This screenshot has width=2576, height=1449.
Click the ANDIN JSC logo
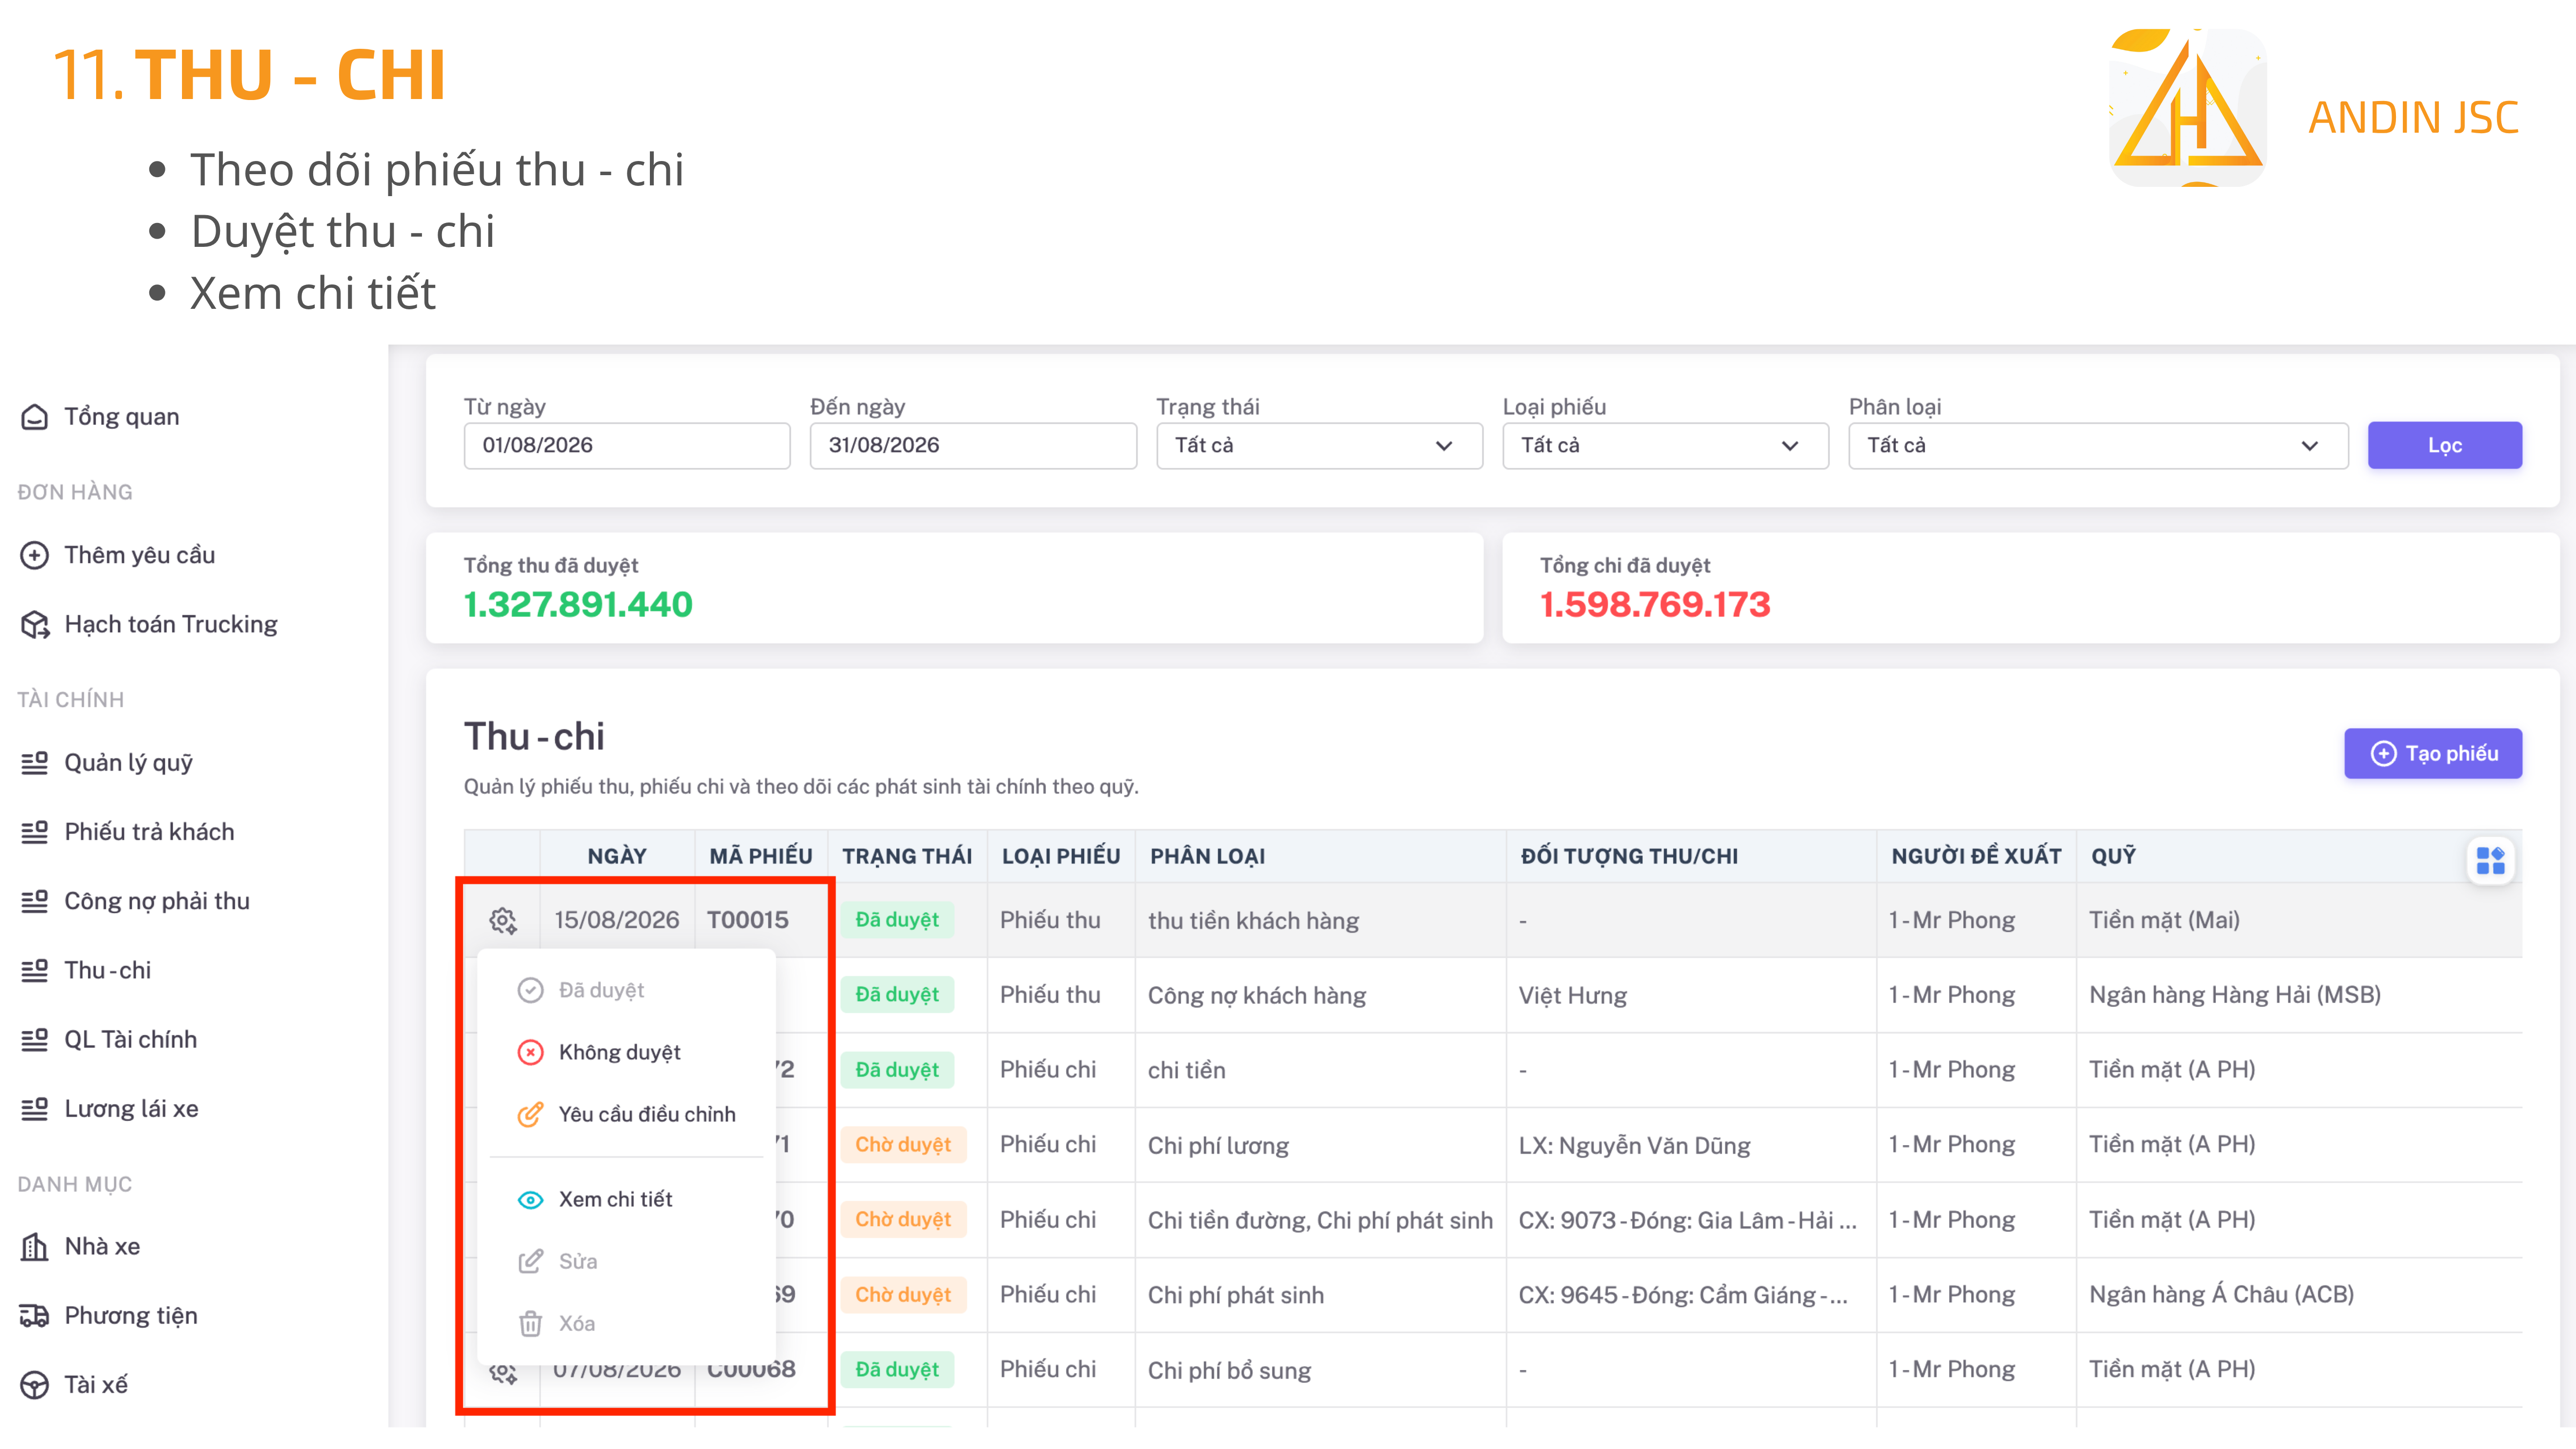pos(2188,107)
